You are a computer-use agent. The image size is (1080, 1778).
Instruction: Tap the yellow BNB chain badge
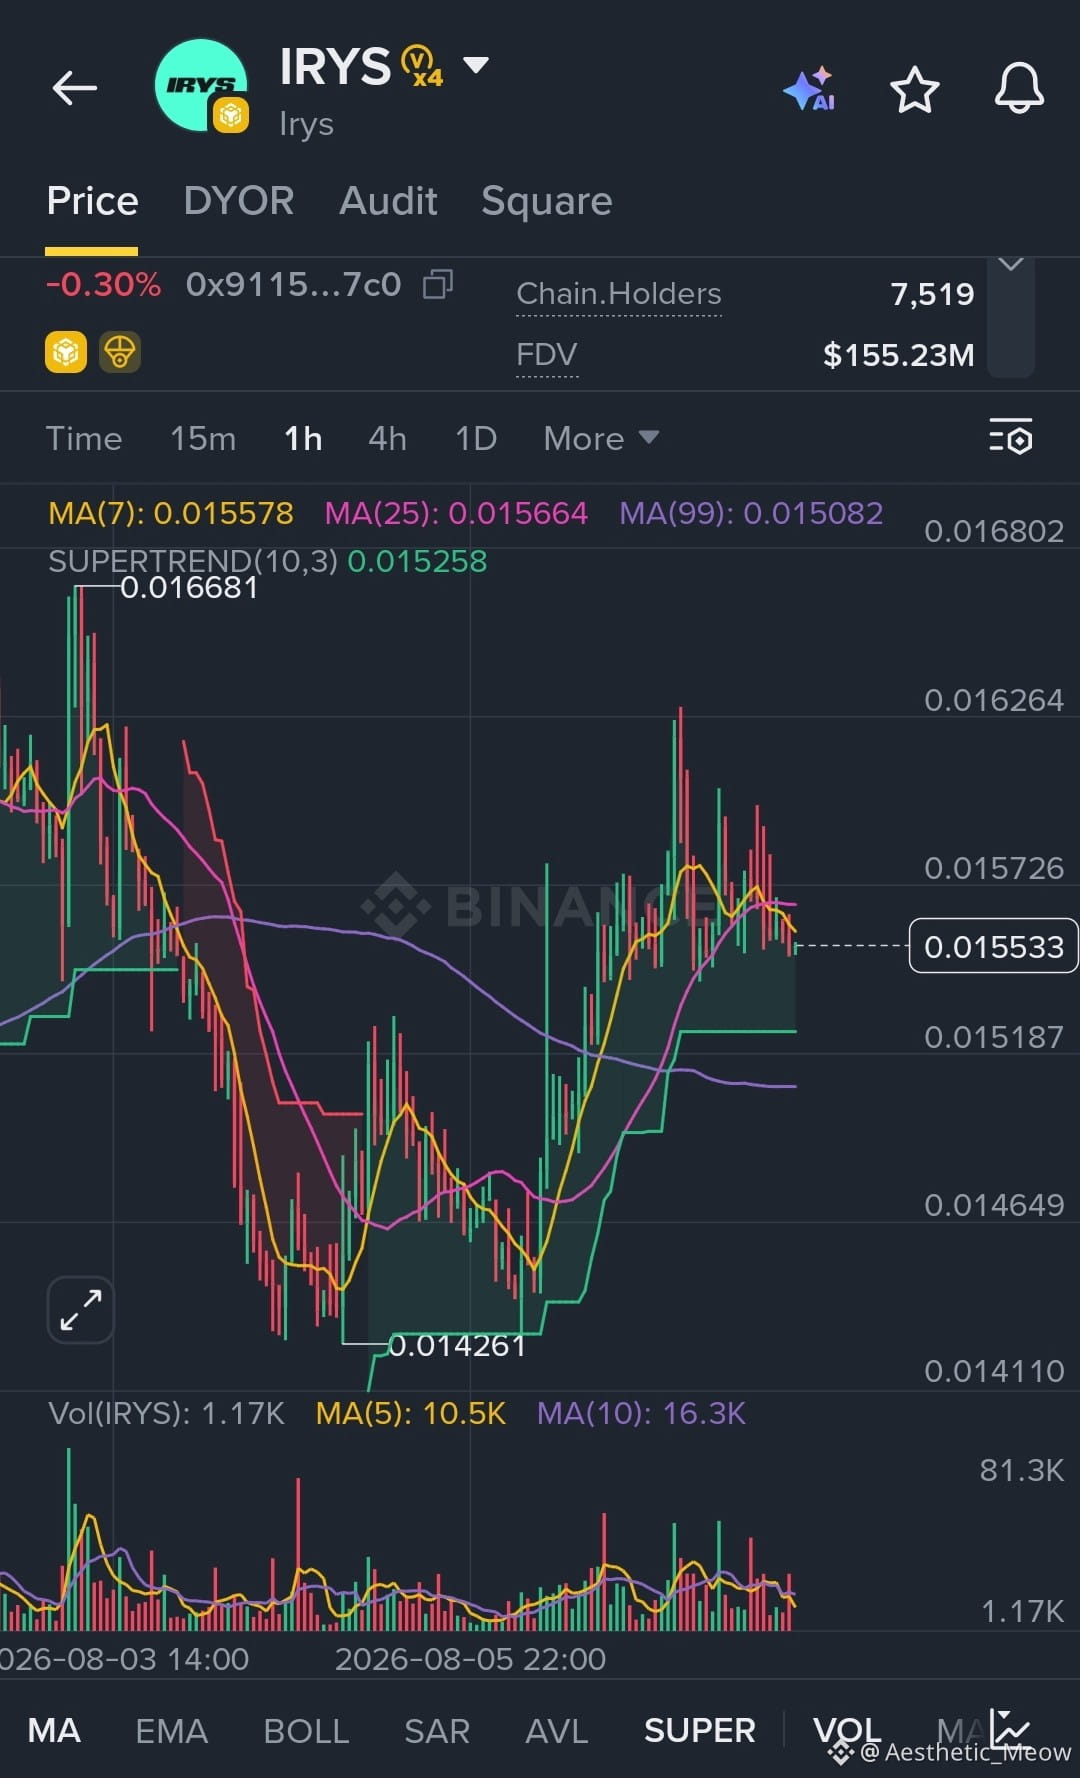[66, 352]
